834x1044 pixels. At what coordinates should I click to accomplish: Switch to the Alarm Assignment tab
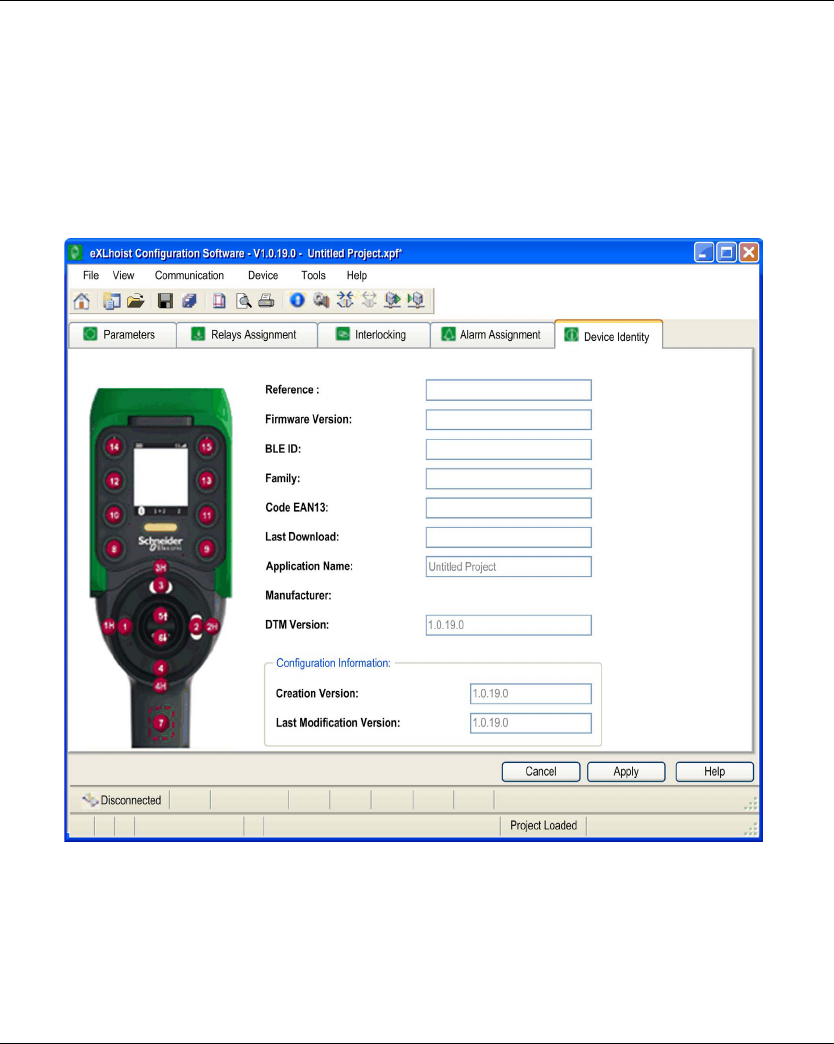click(x=493, y=334)
